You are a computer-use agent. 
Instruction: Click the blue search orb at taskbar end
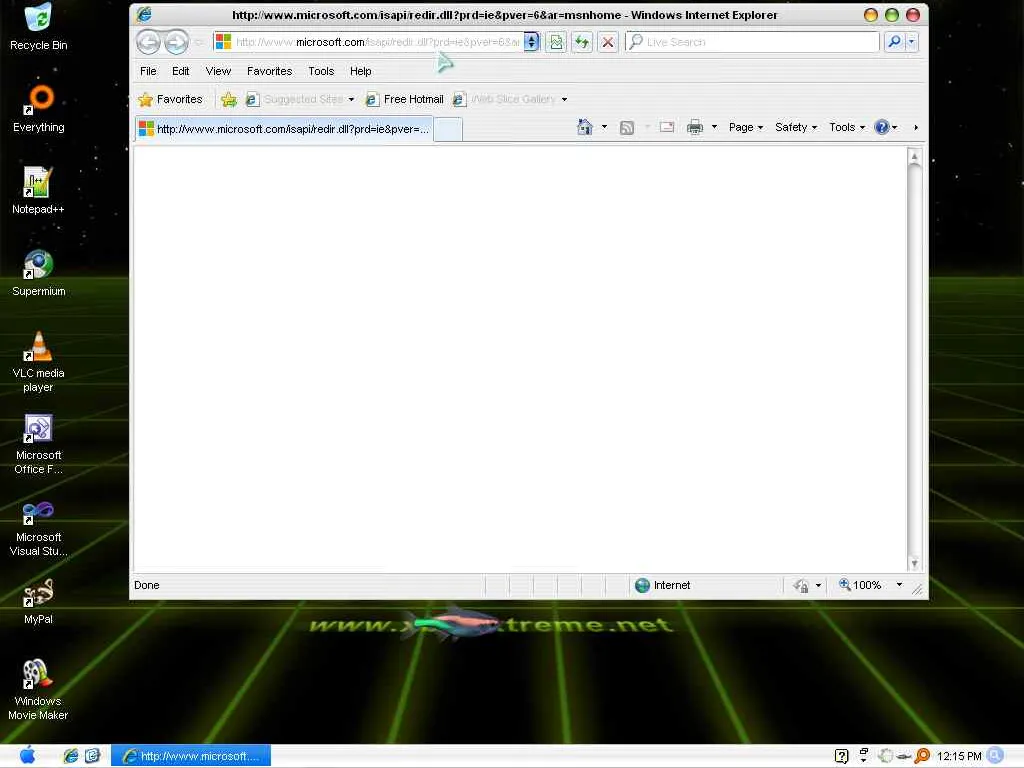(x=996, y=756)
